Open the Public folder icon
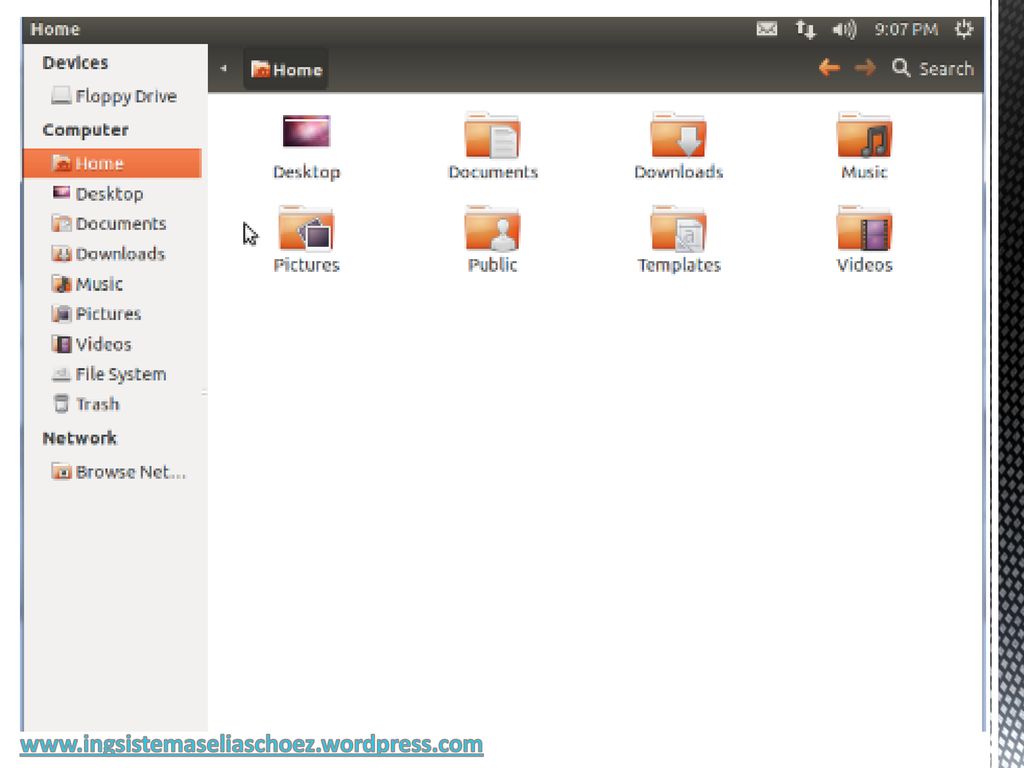This screenshot has height=768, width=1024. point(492,229)
